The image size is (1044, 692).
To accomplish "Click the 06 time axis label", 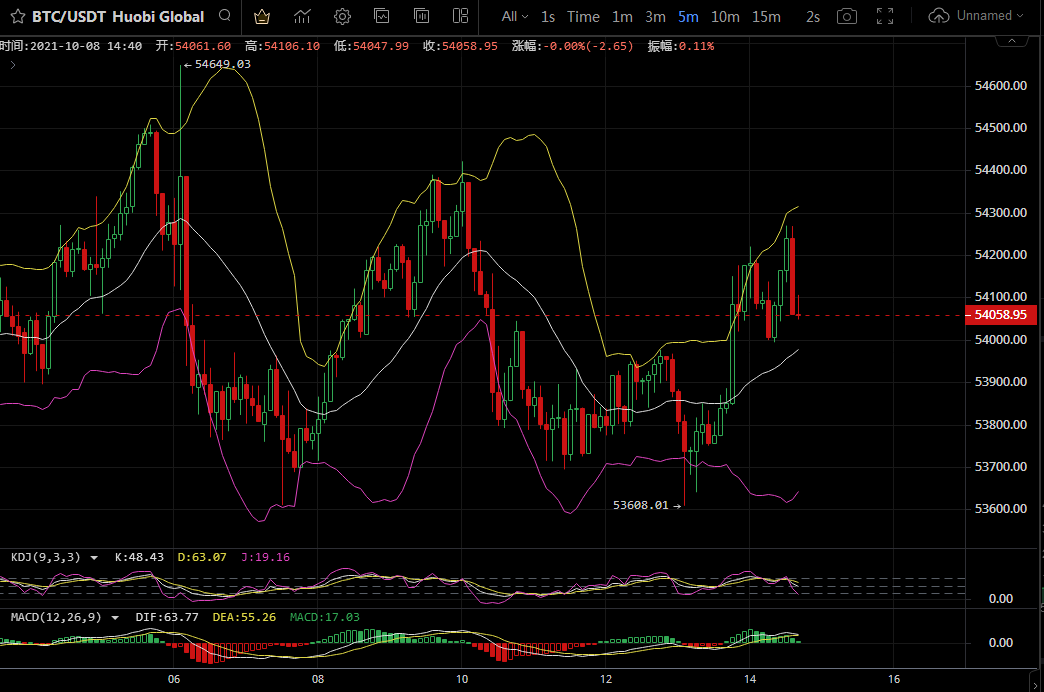I will (x=174, y=679).
